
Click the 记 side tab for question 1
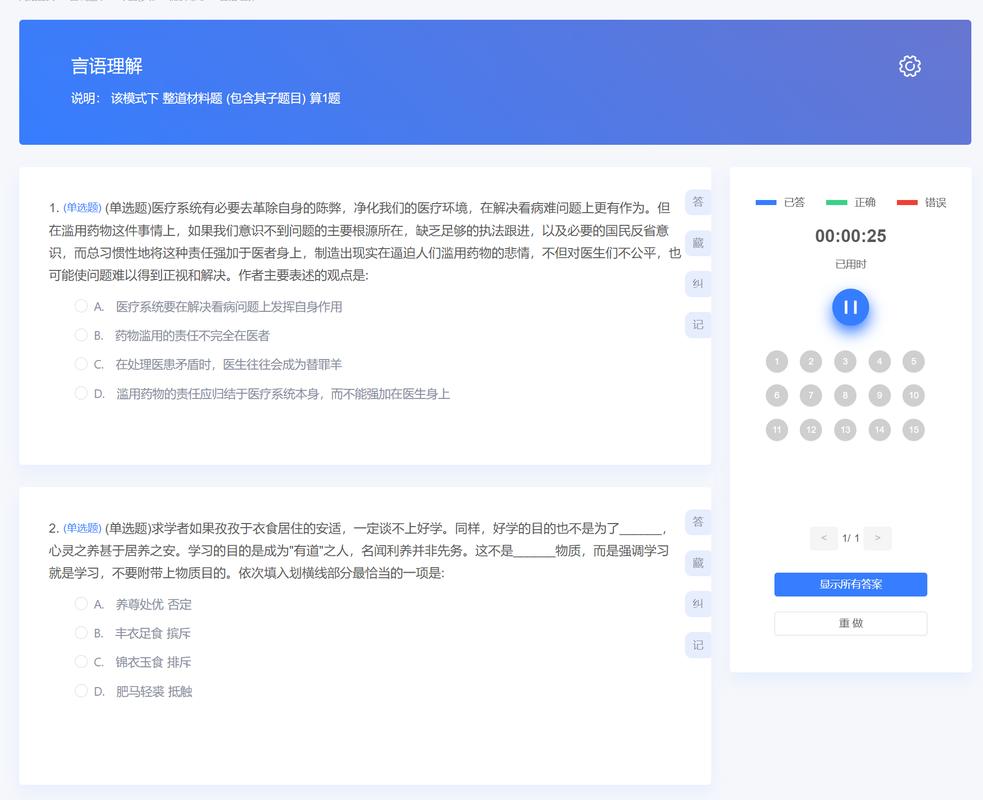tap(698, 325)
